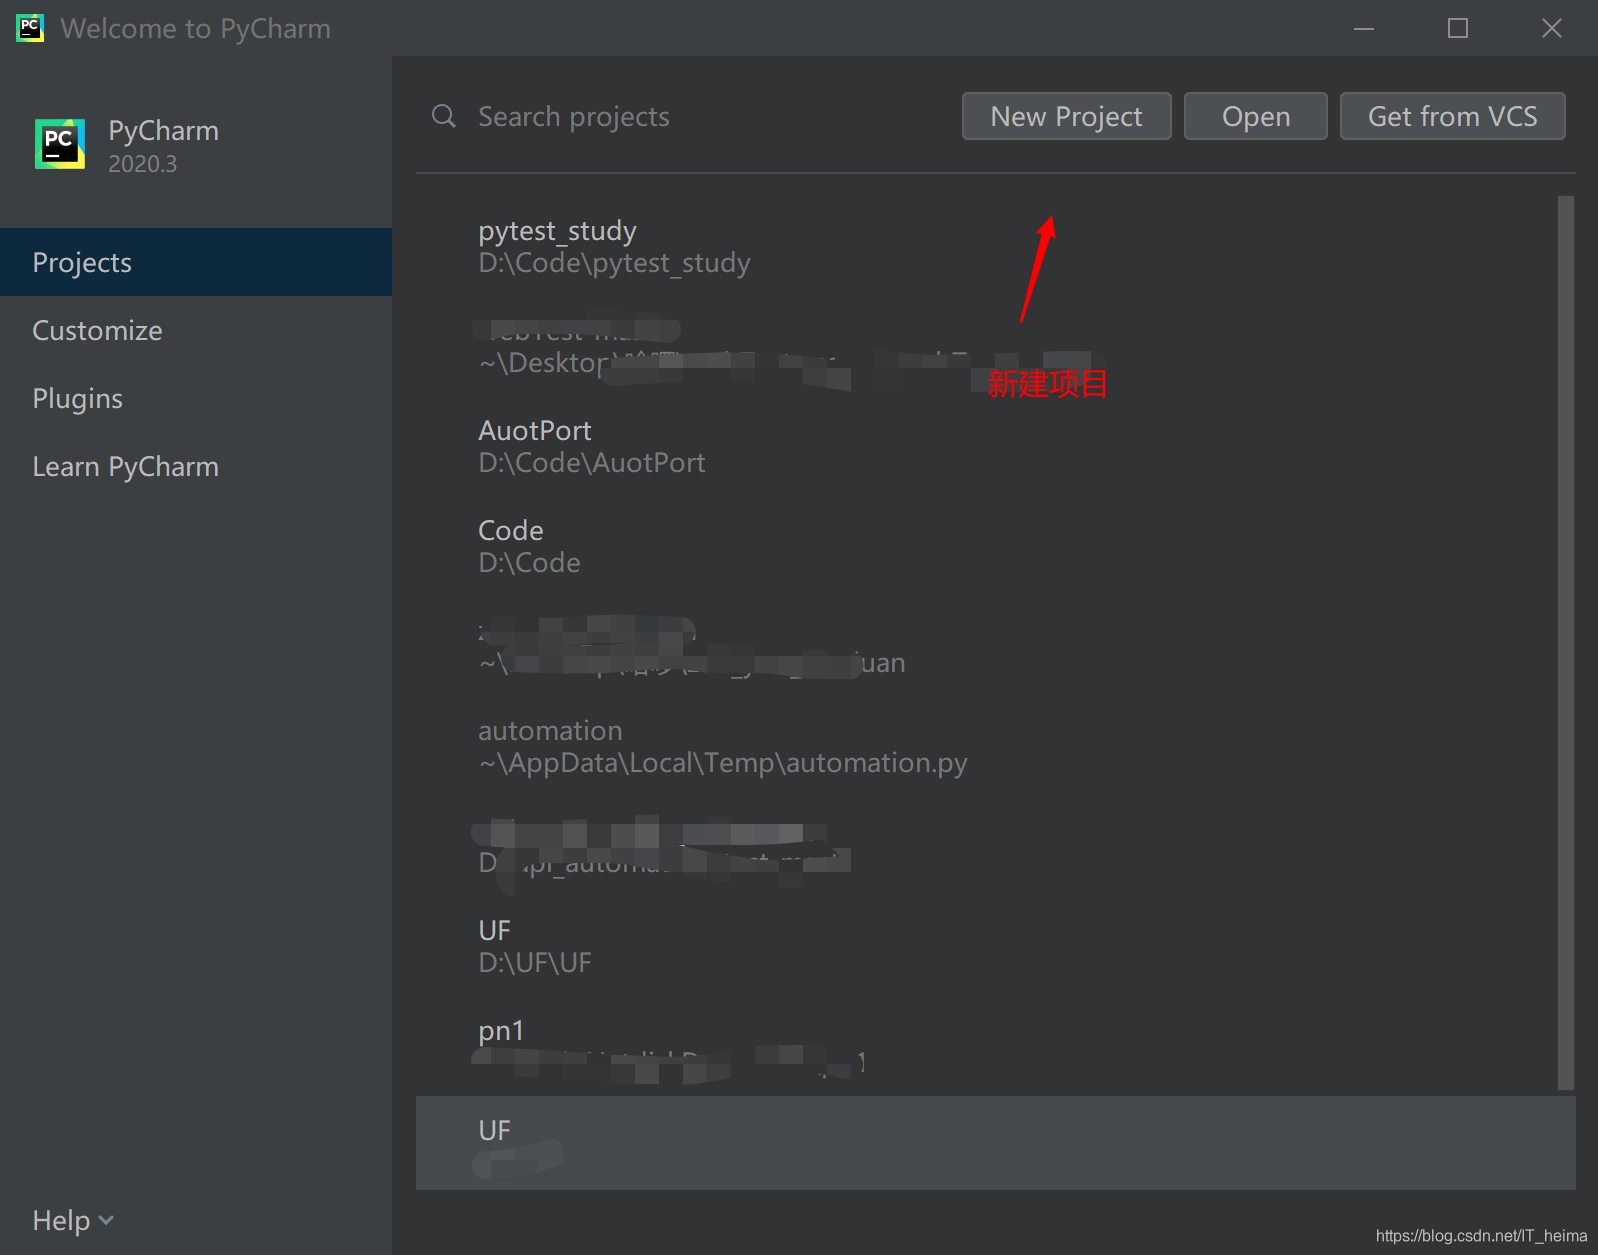Click Get from VCS button
Screen dimensions: 1598x1255
click(1452, 116)
